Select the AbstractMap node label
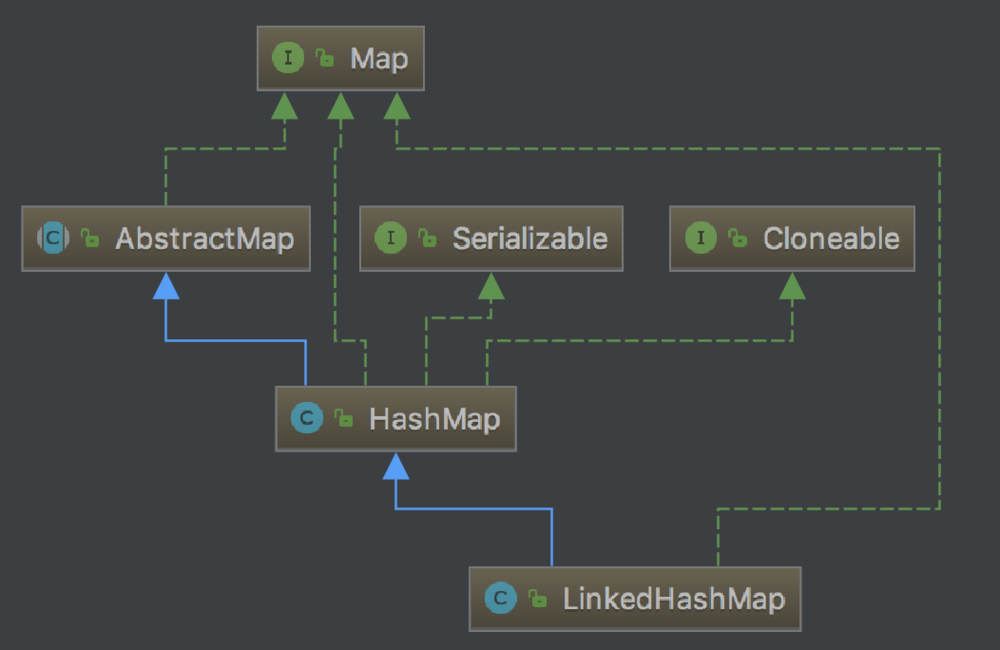This screenshot has height=650, width=1000. pyautogui.click(x=204, y=238)
